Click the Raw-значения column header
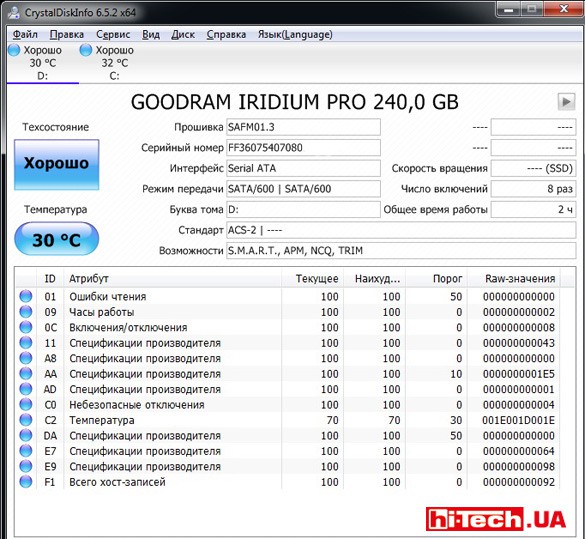Viewport: 585px width, 539px height. [514, 279]
